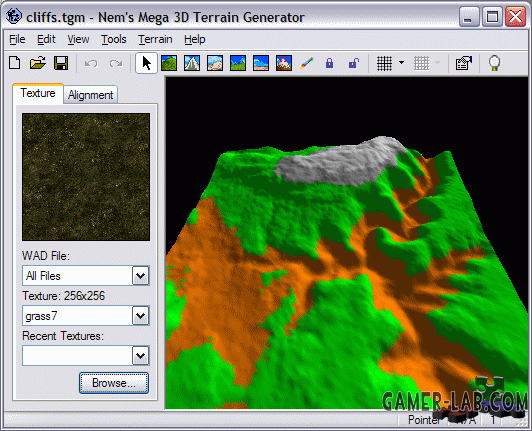This screenshot has height=431, width=532.
Task: Expand the WAD File dropdown
Action: coord(140,276)
